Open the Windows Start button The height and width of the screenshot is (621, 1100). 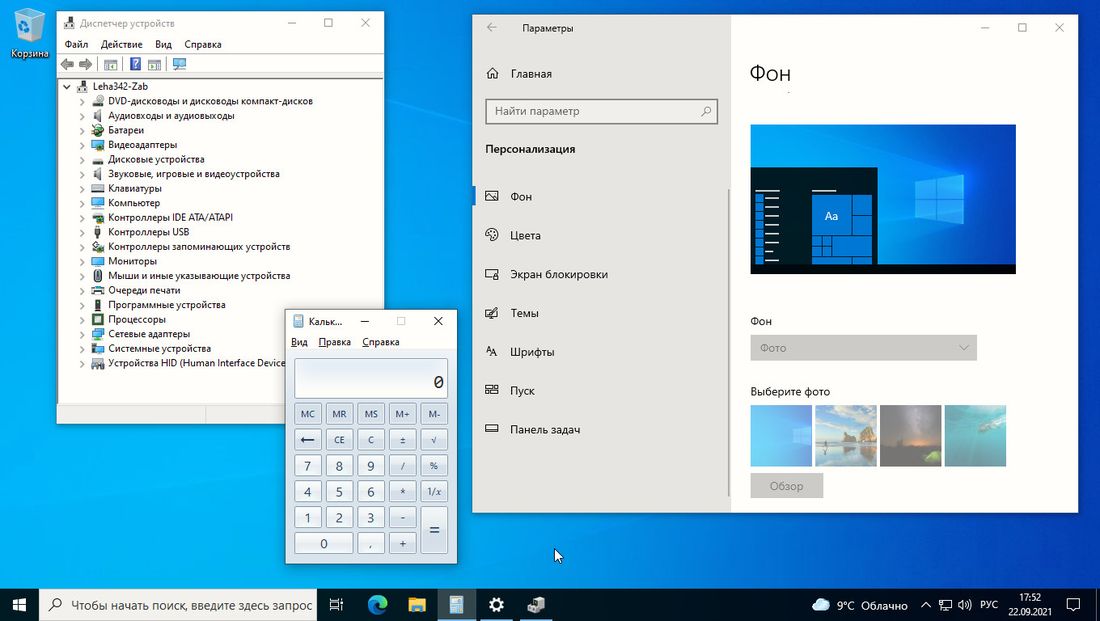pyautogui.click(x=19, y=605)
